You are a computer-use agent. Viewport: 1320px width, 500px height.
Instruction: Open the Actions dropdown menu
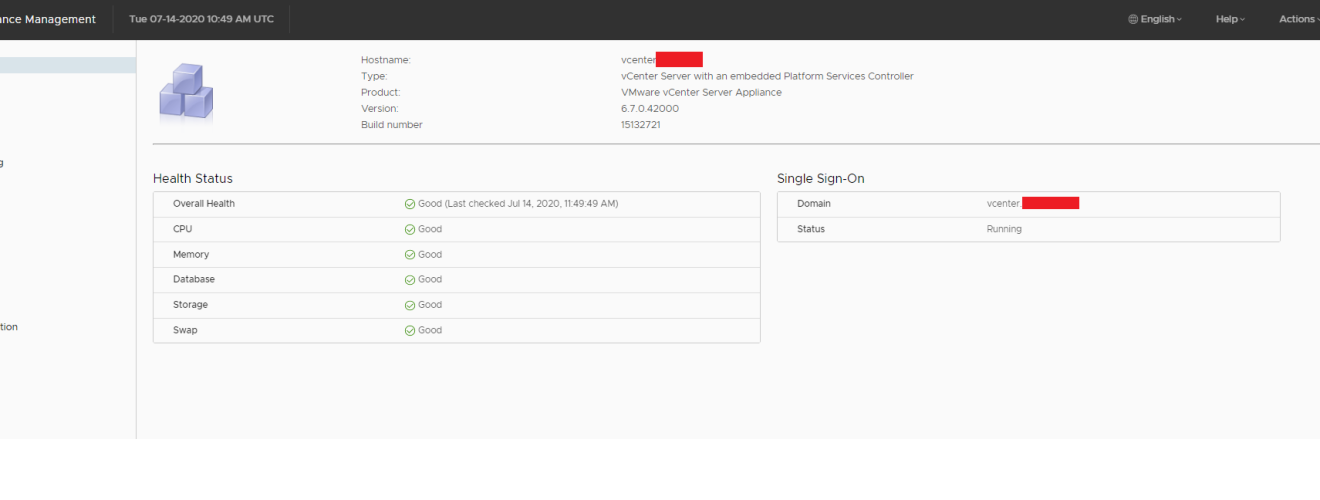1298,19
